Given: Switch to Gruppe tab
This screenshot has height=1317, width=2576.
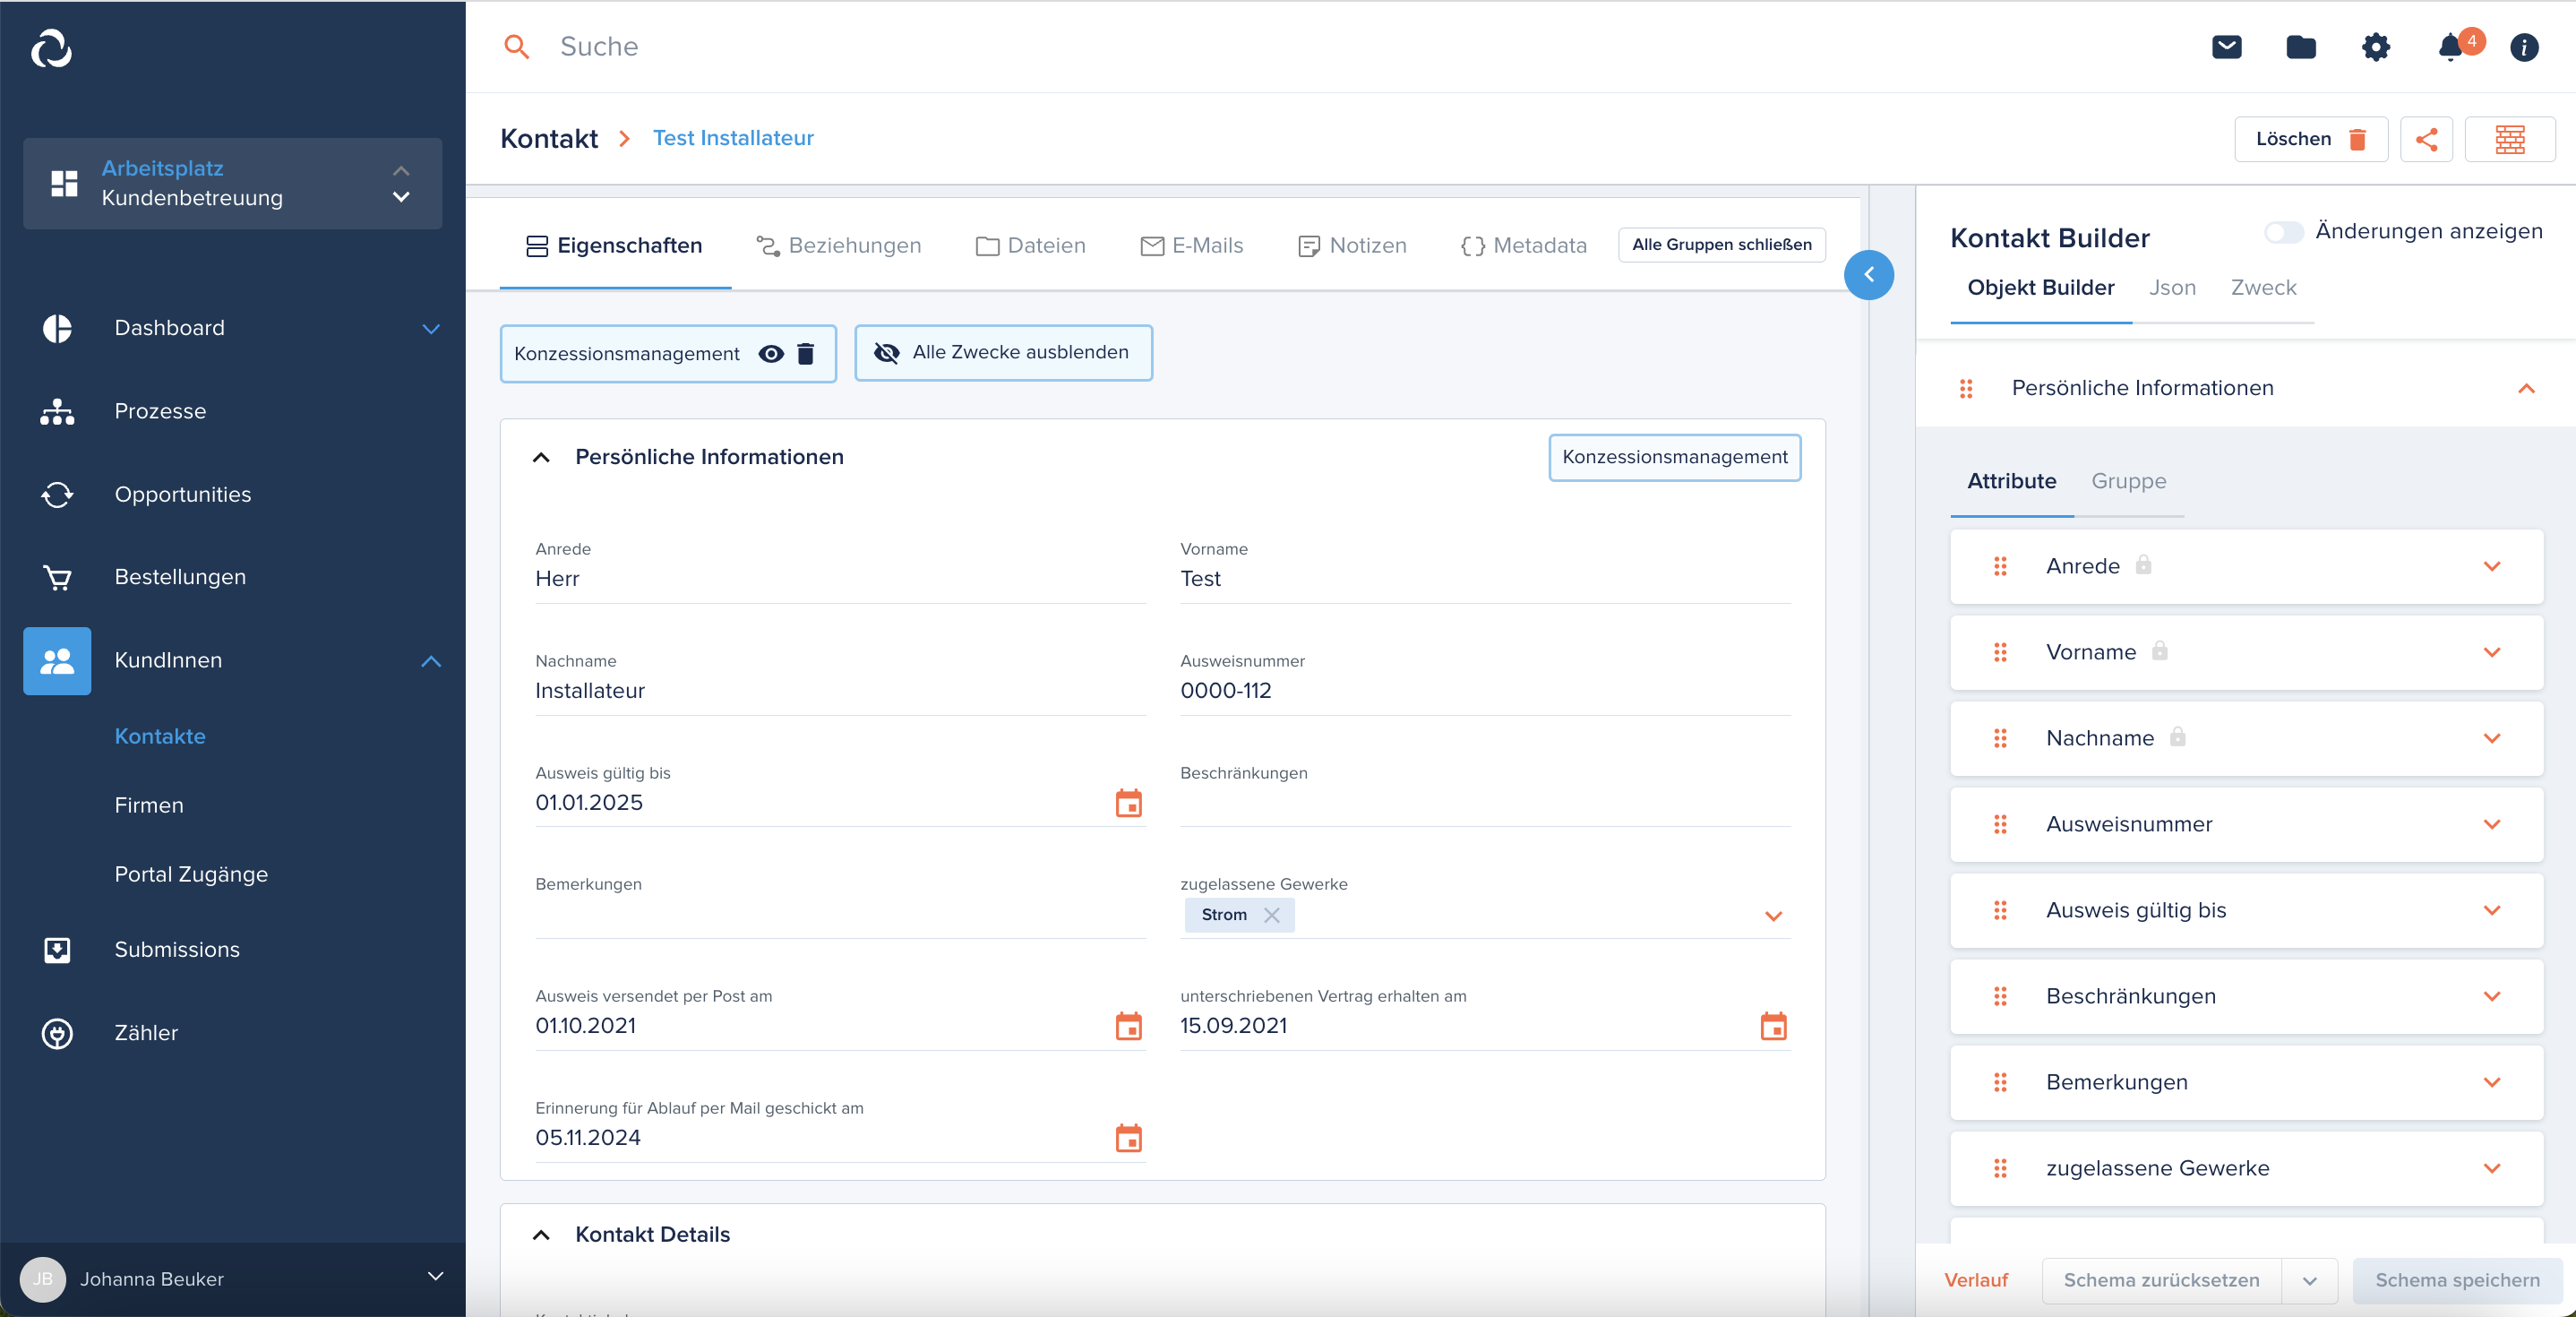Looking at the screenshot, I should [x=2128, y=482].
